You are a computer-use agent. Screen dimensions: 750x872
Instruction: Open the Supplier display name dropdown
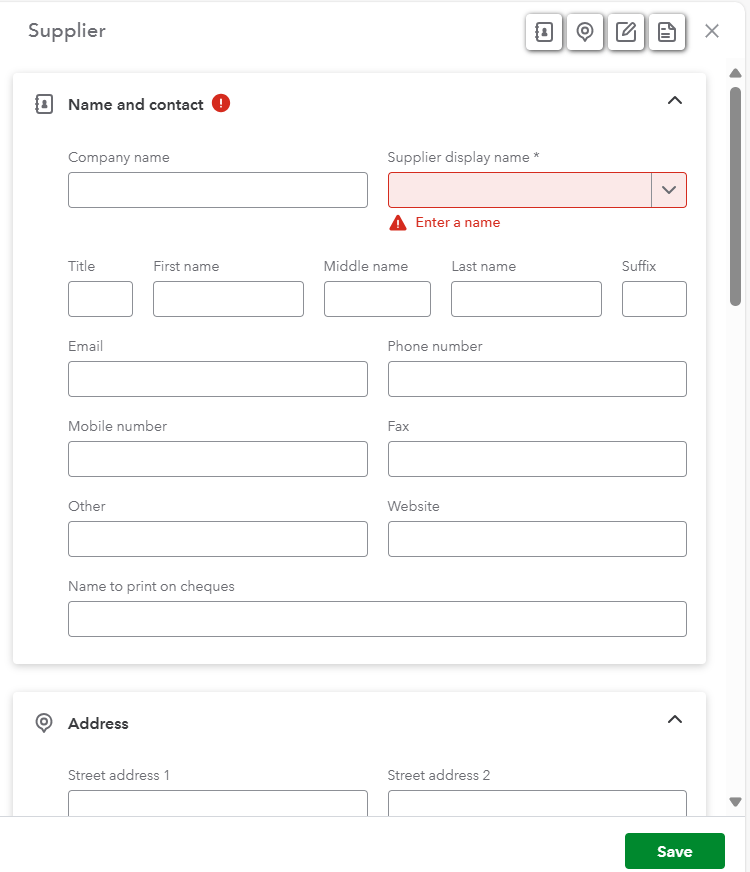pos(669,190)
